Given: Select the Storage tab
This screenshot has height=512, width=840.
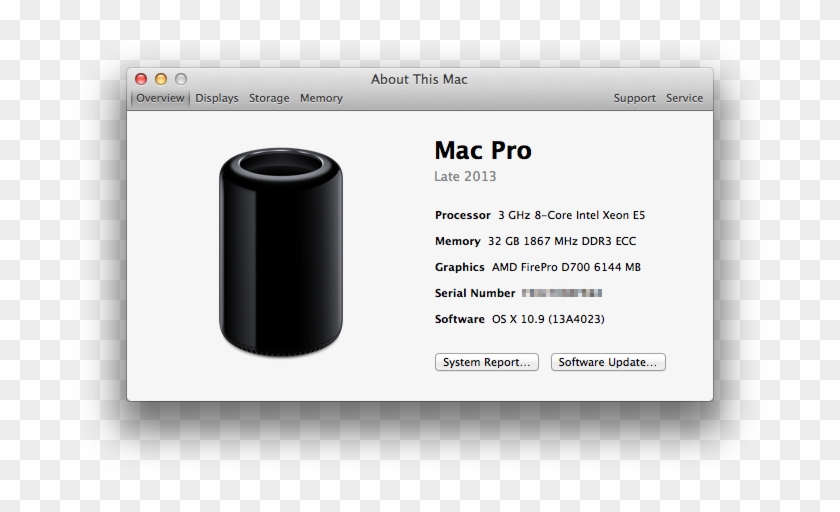Looking at the screenshot, I should point(269,98).
